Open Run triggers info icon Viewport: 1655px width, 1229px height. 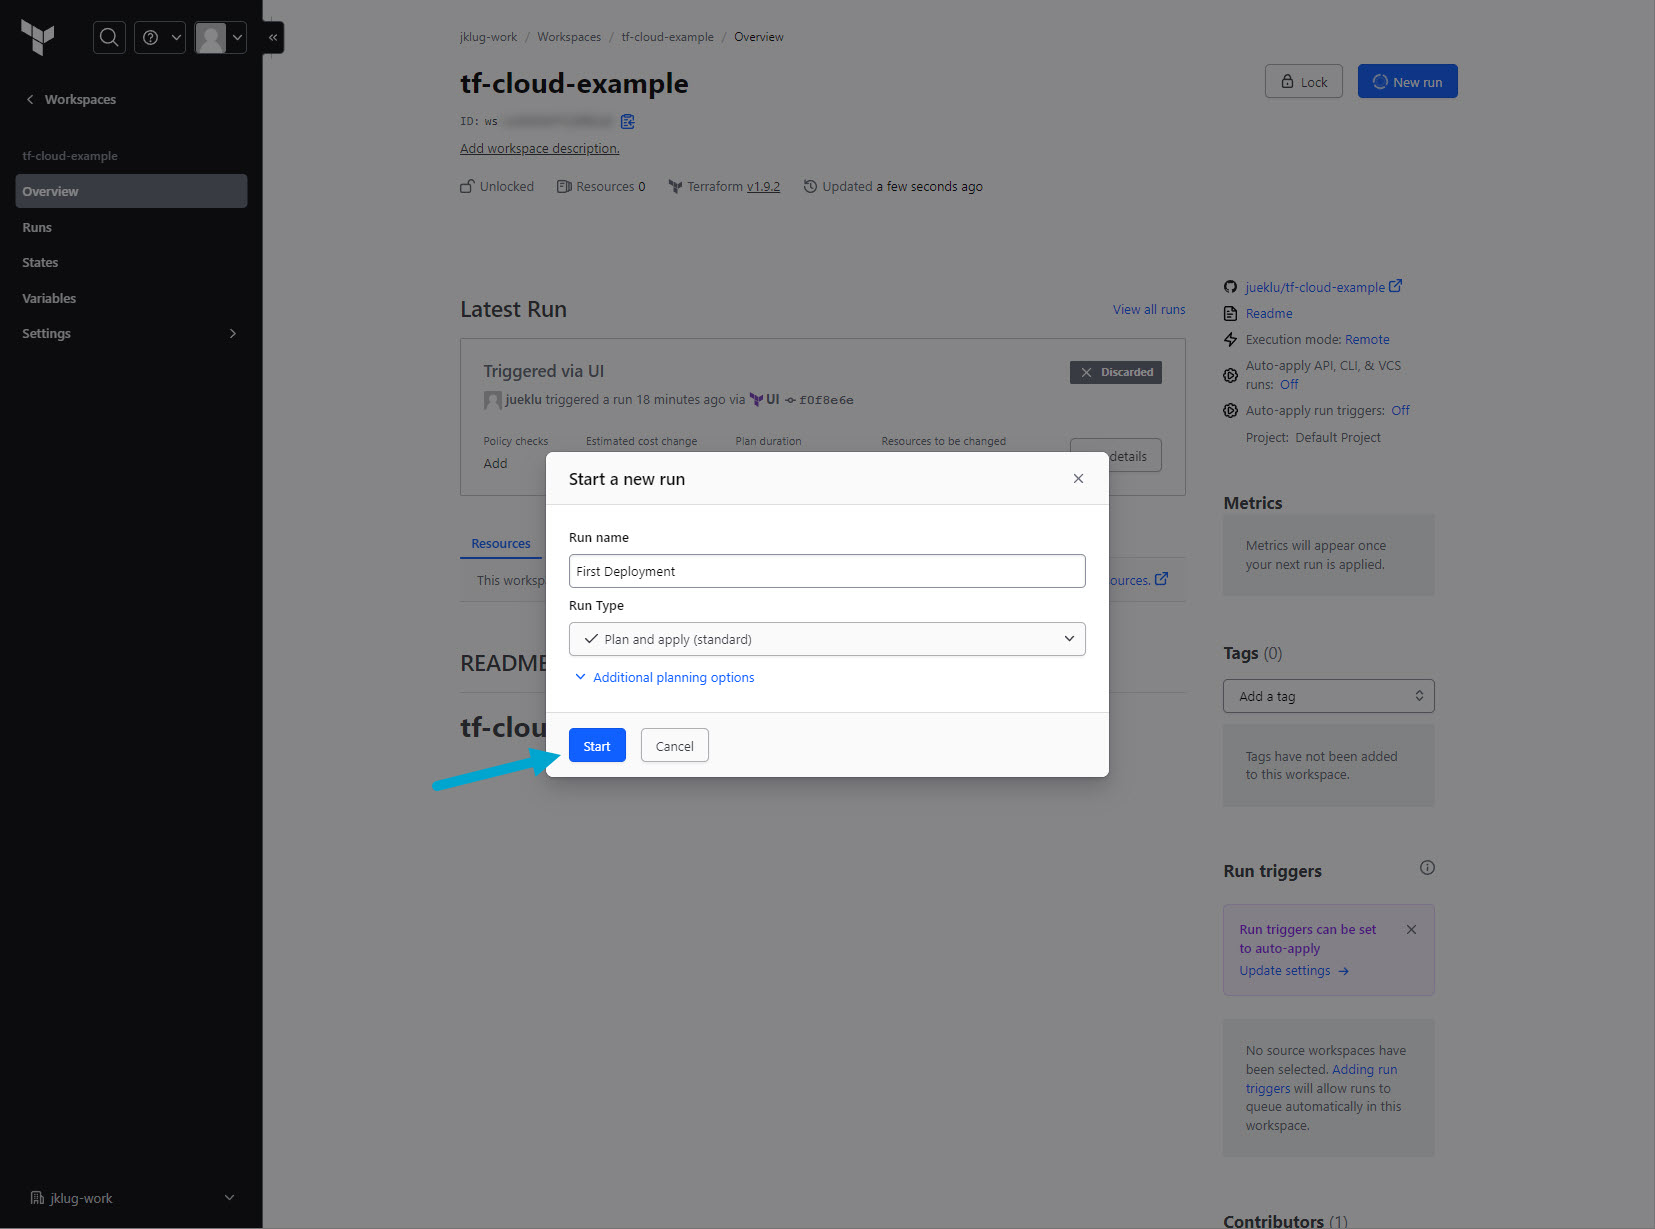[x=1427, y=868]
